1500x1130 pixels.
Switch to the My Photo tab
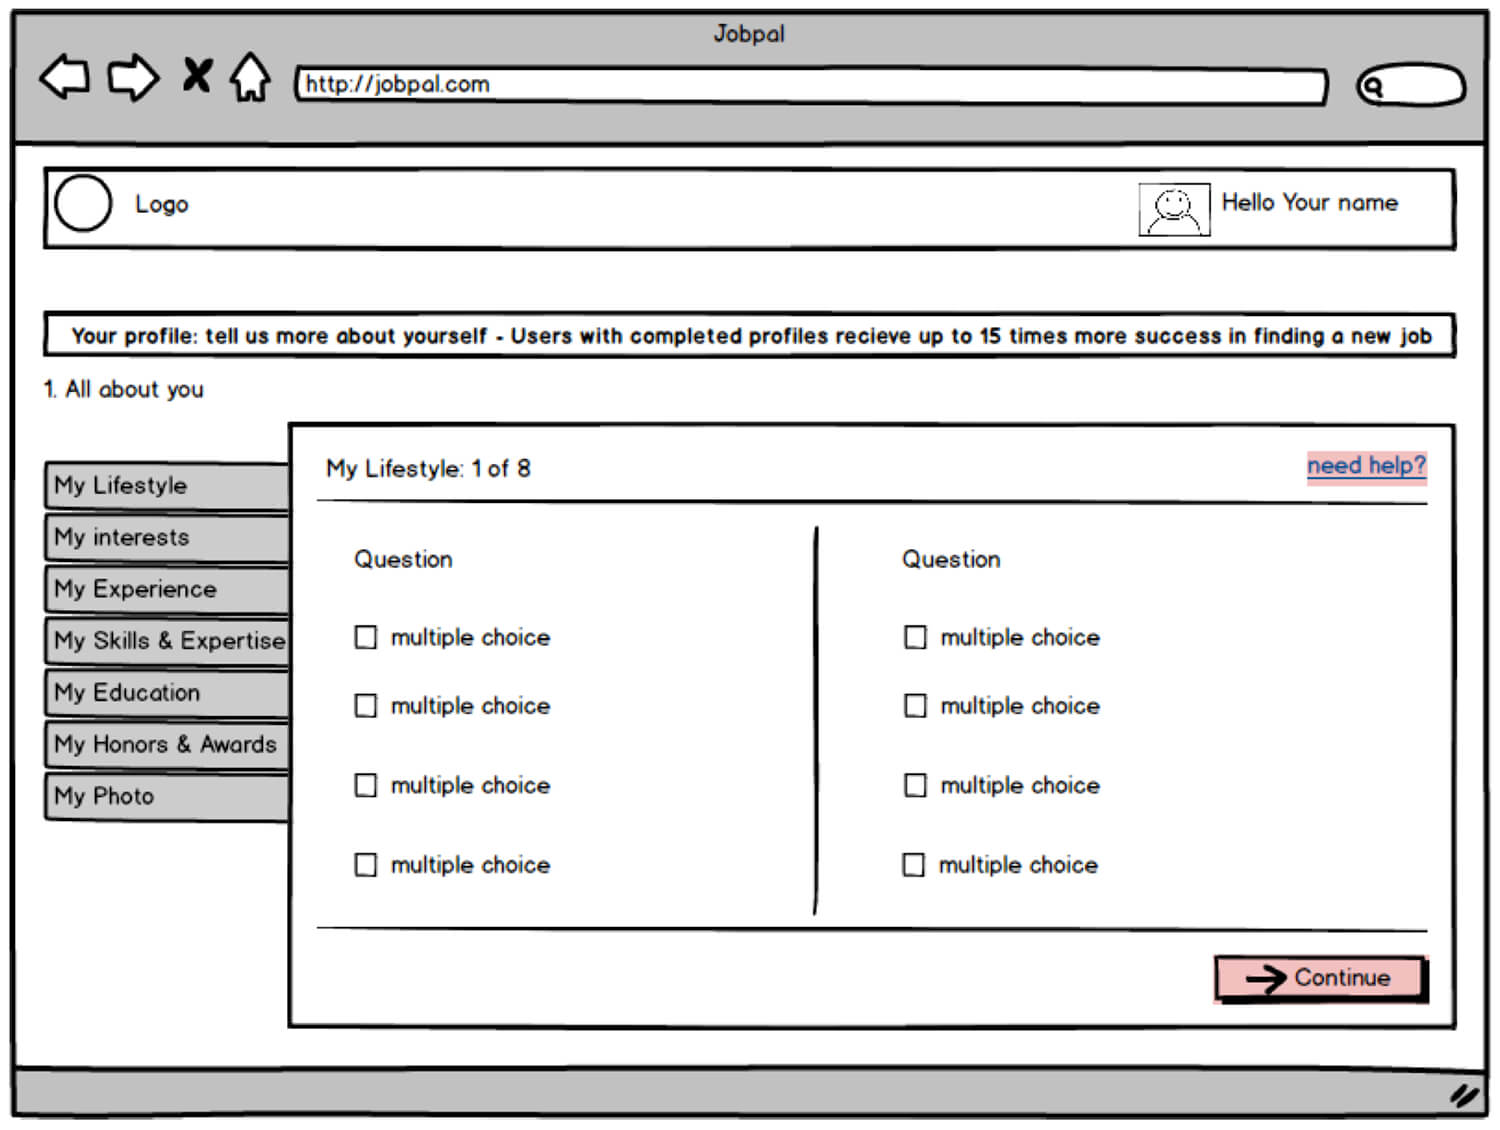point(167,797)
